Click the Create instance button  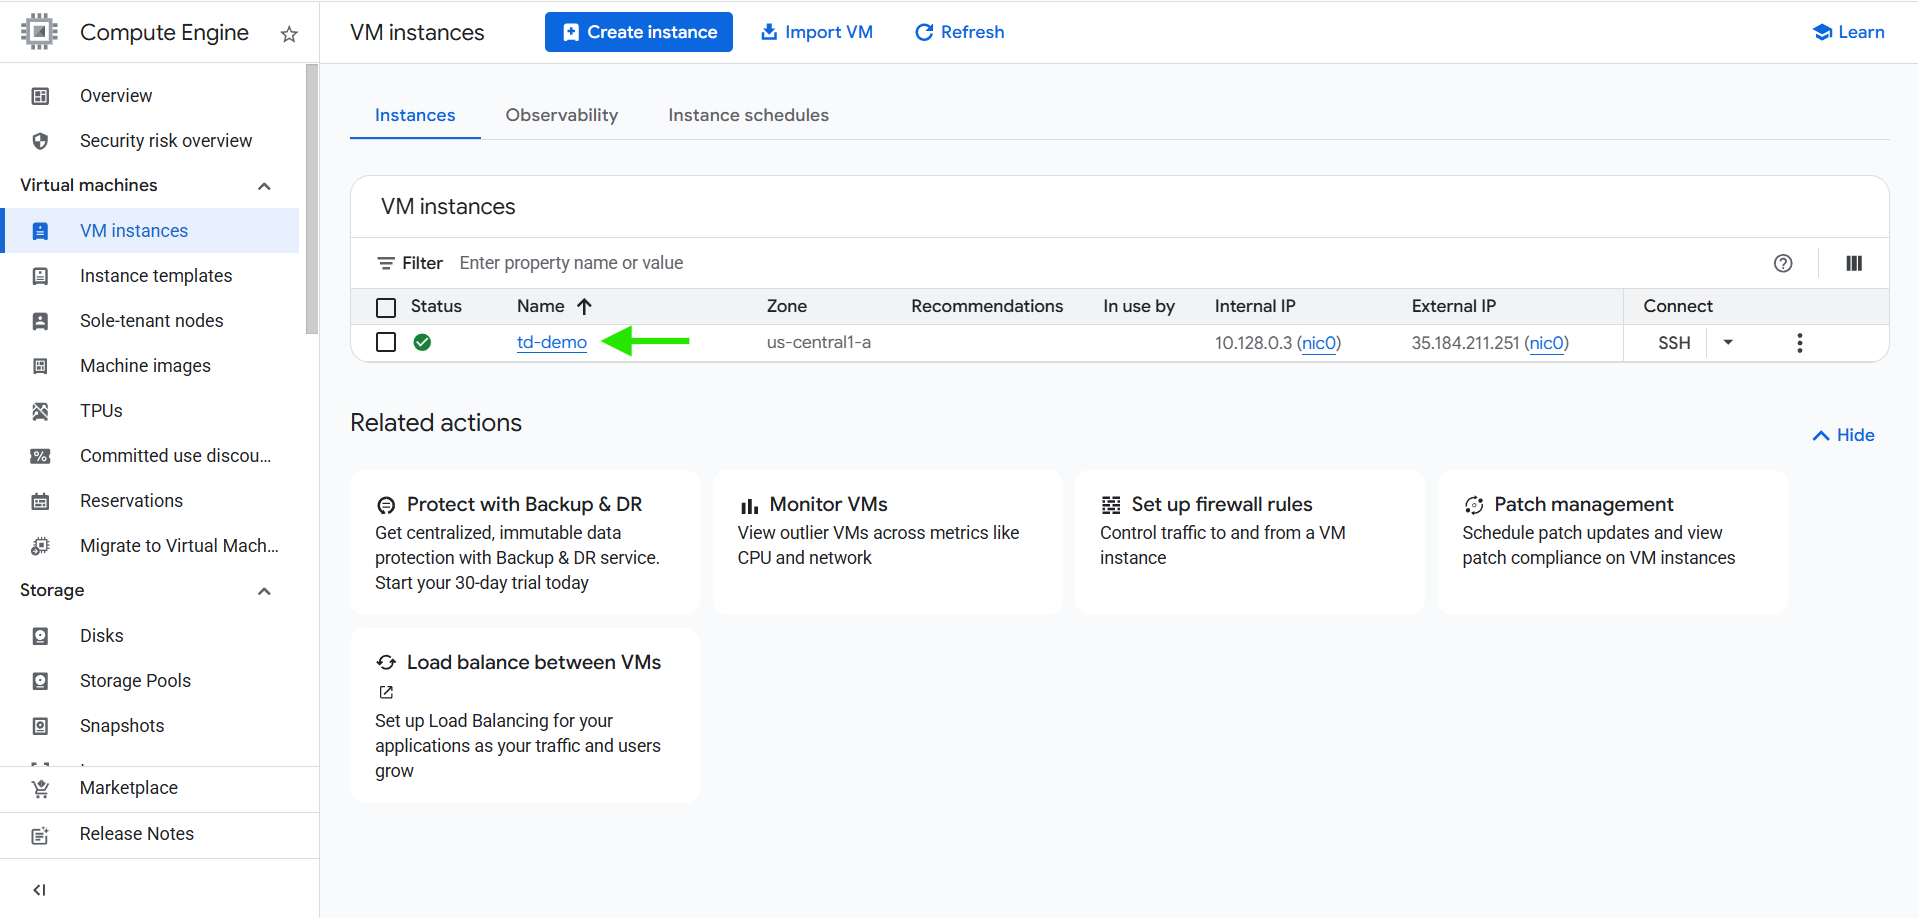[638, 32]
